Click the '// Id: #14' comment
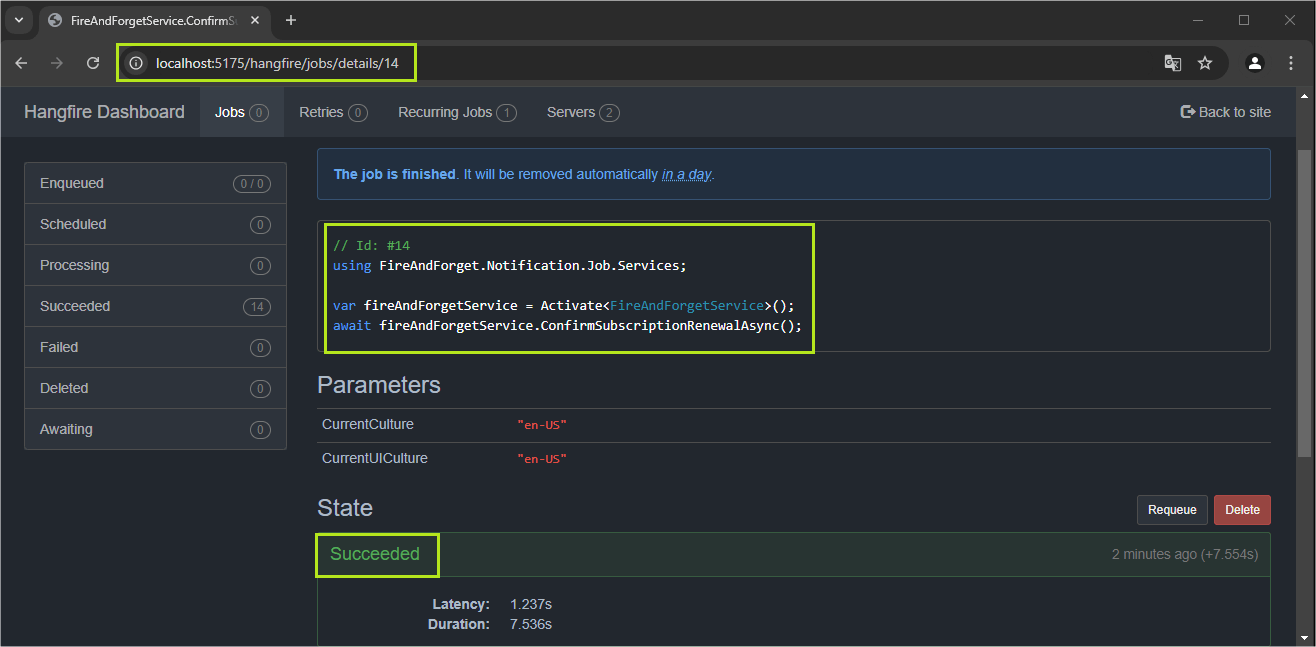Image resolution: width=1316 pixels, height=647 pixels. point(372,245)
